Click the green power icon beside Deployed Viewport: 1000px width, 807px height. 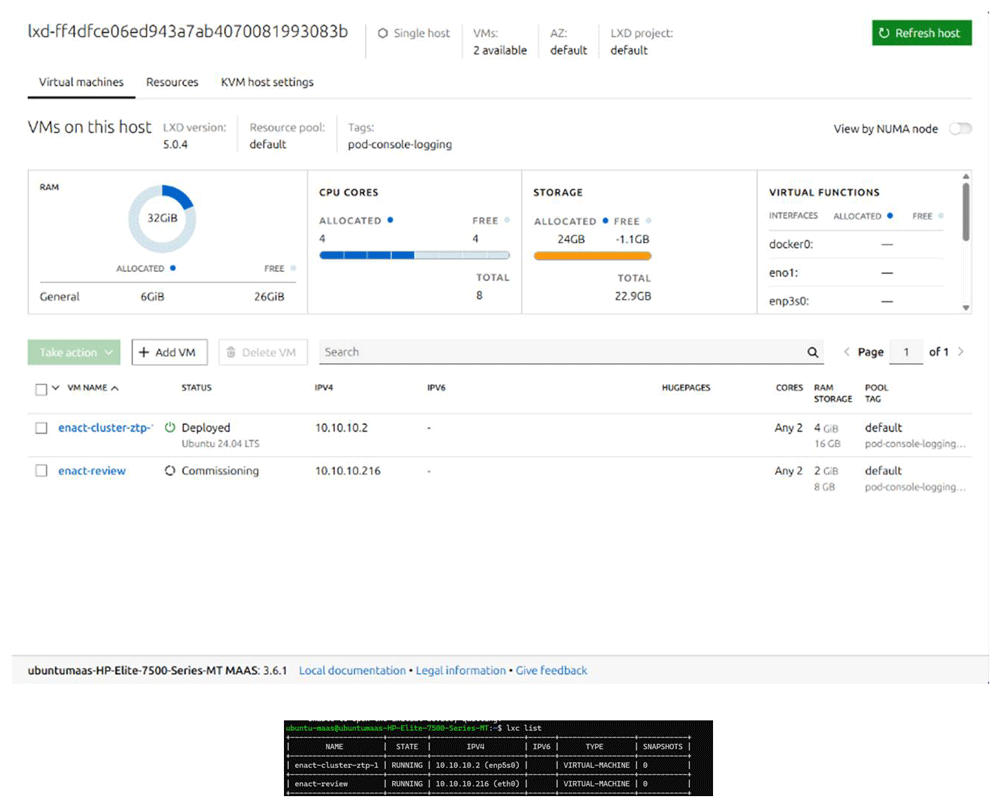pos(170,427)
